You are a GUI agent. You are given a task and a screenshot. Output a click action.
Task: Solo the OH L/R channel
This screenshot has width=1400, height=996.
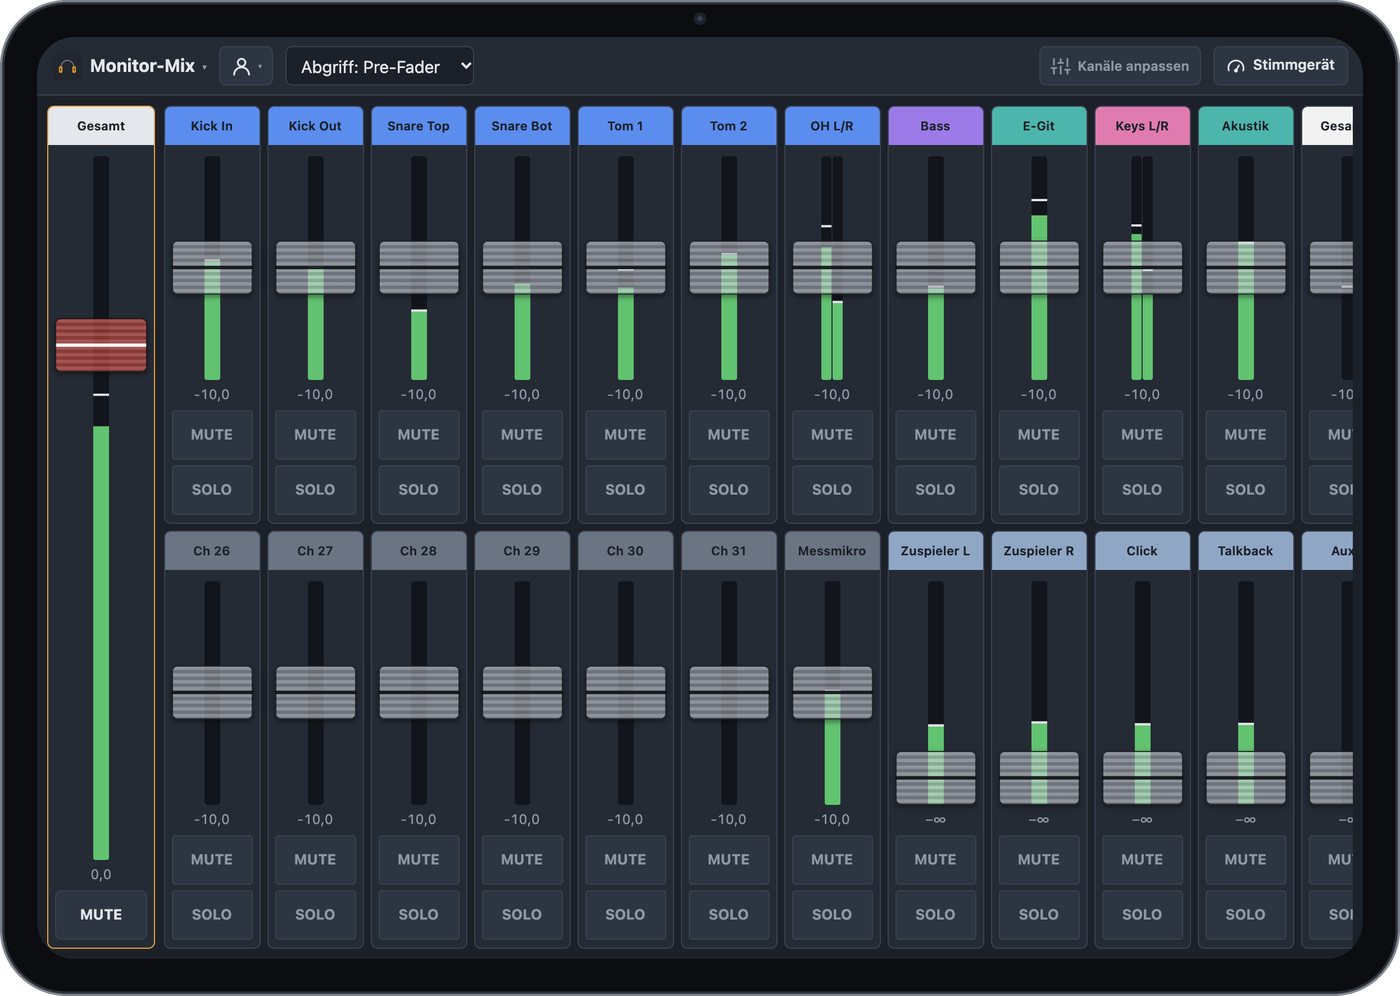pos(832,490)
